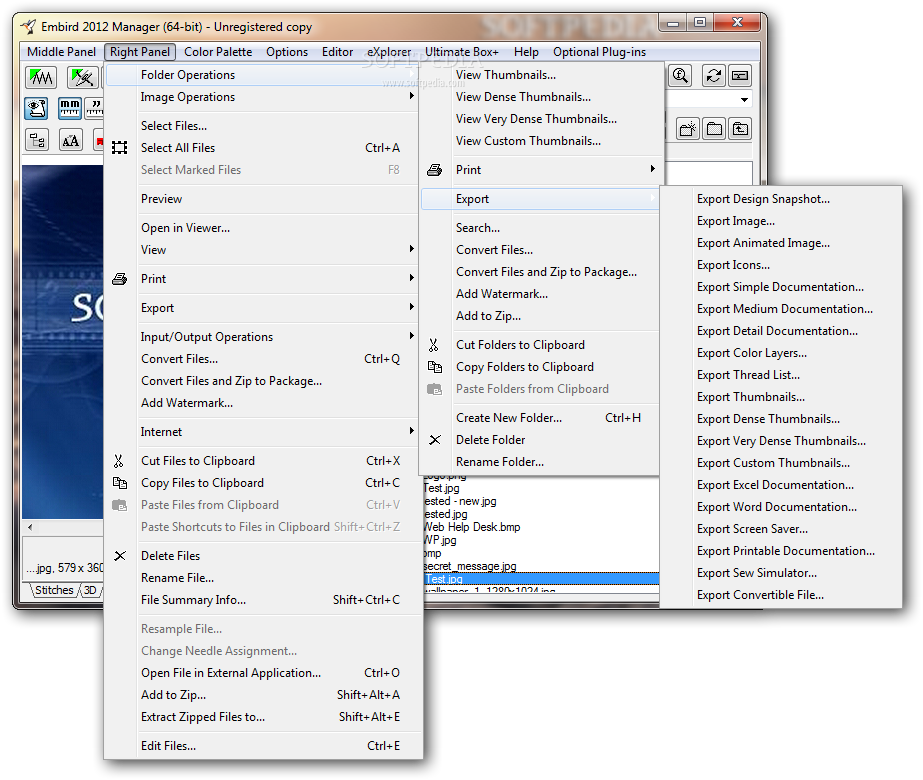
Task: Expand Print submenu under Folder Operations
Action: coord(652,169)
